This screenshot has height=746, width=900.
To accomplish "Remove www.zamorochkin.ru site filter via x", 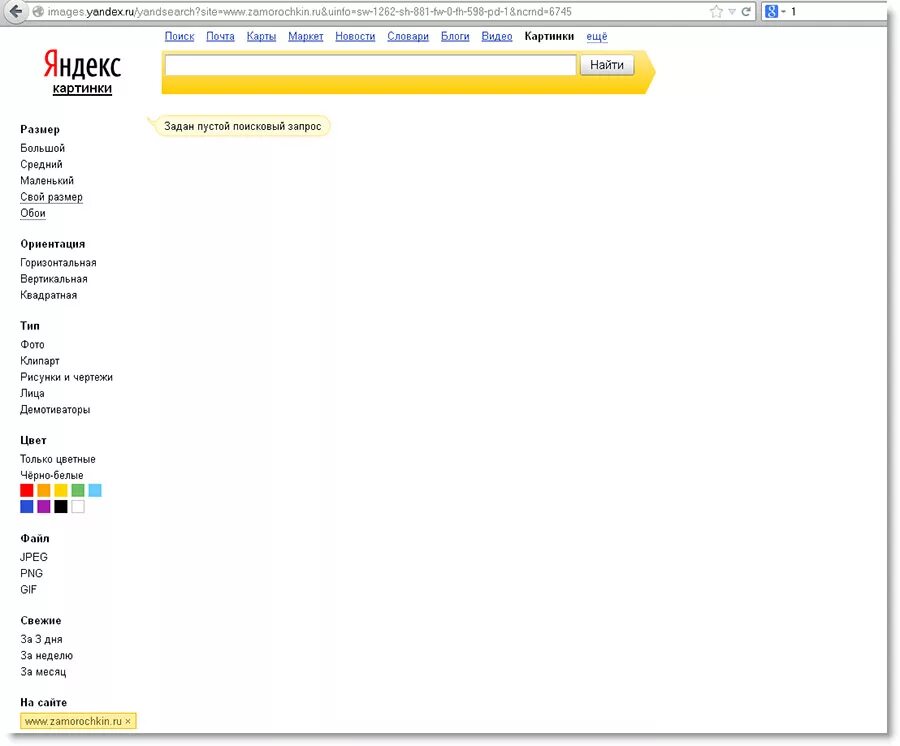I will [x=128, y=721].
